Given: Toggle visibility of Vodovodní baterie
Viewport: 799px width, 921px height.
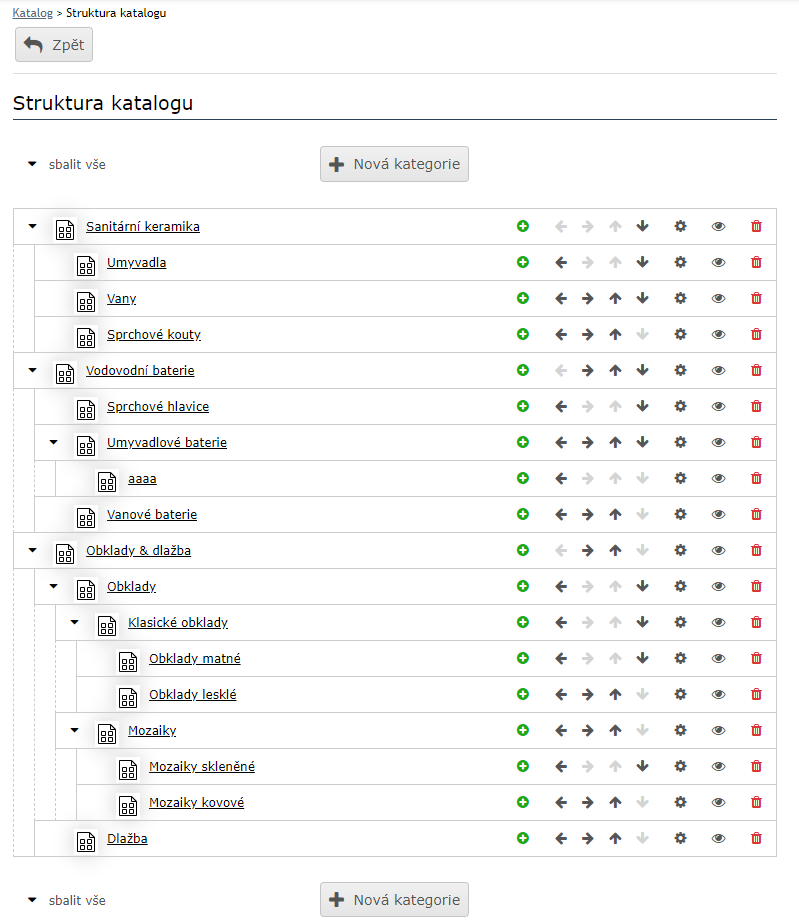Looking at the screenshot, I should [x=718, y=370].
